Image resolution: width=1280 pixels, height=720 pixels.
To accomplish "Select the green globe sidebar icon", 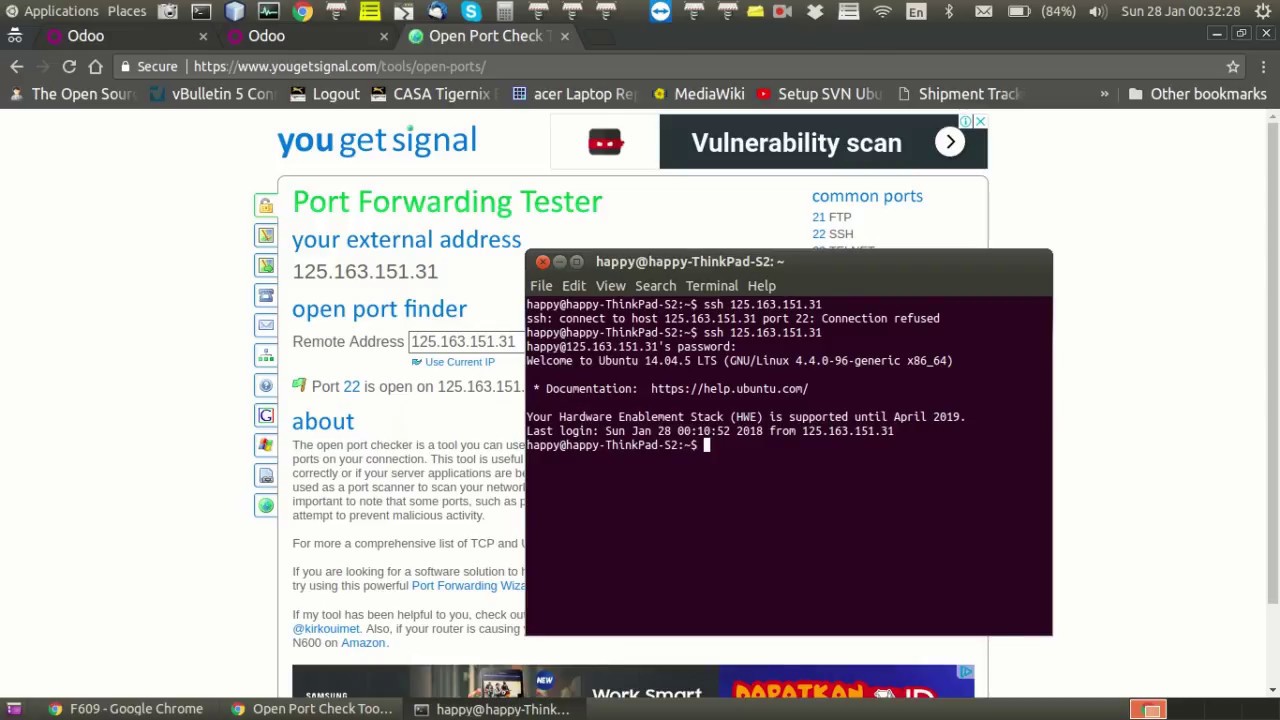I will coord(265,505).
